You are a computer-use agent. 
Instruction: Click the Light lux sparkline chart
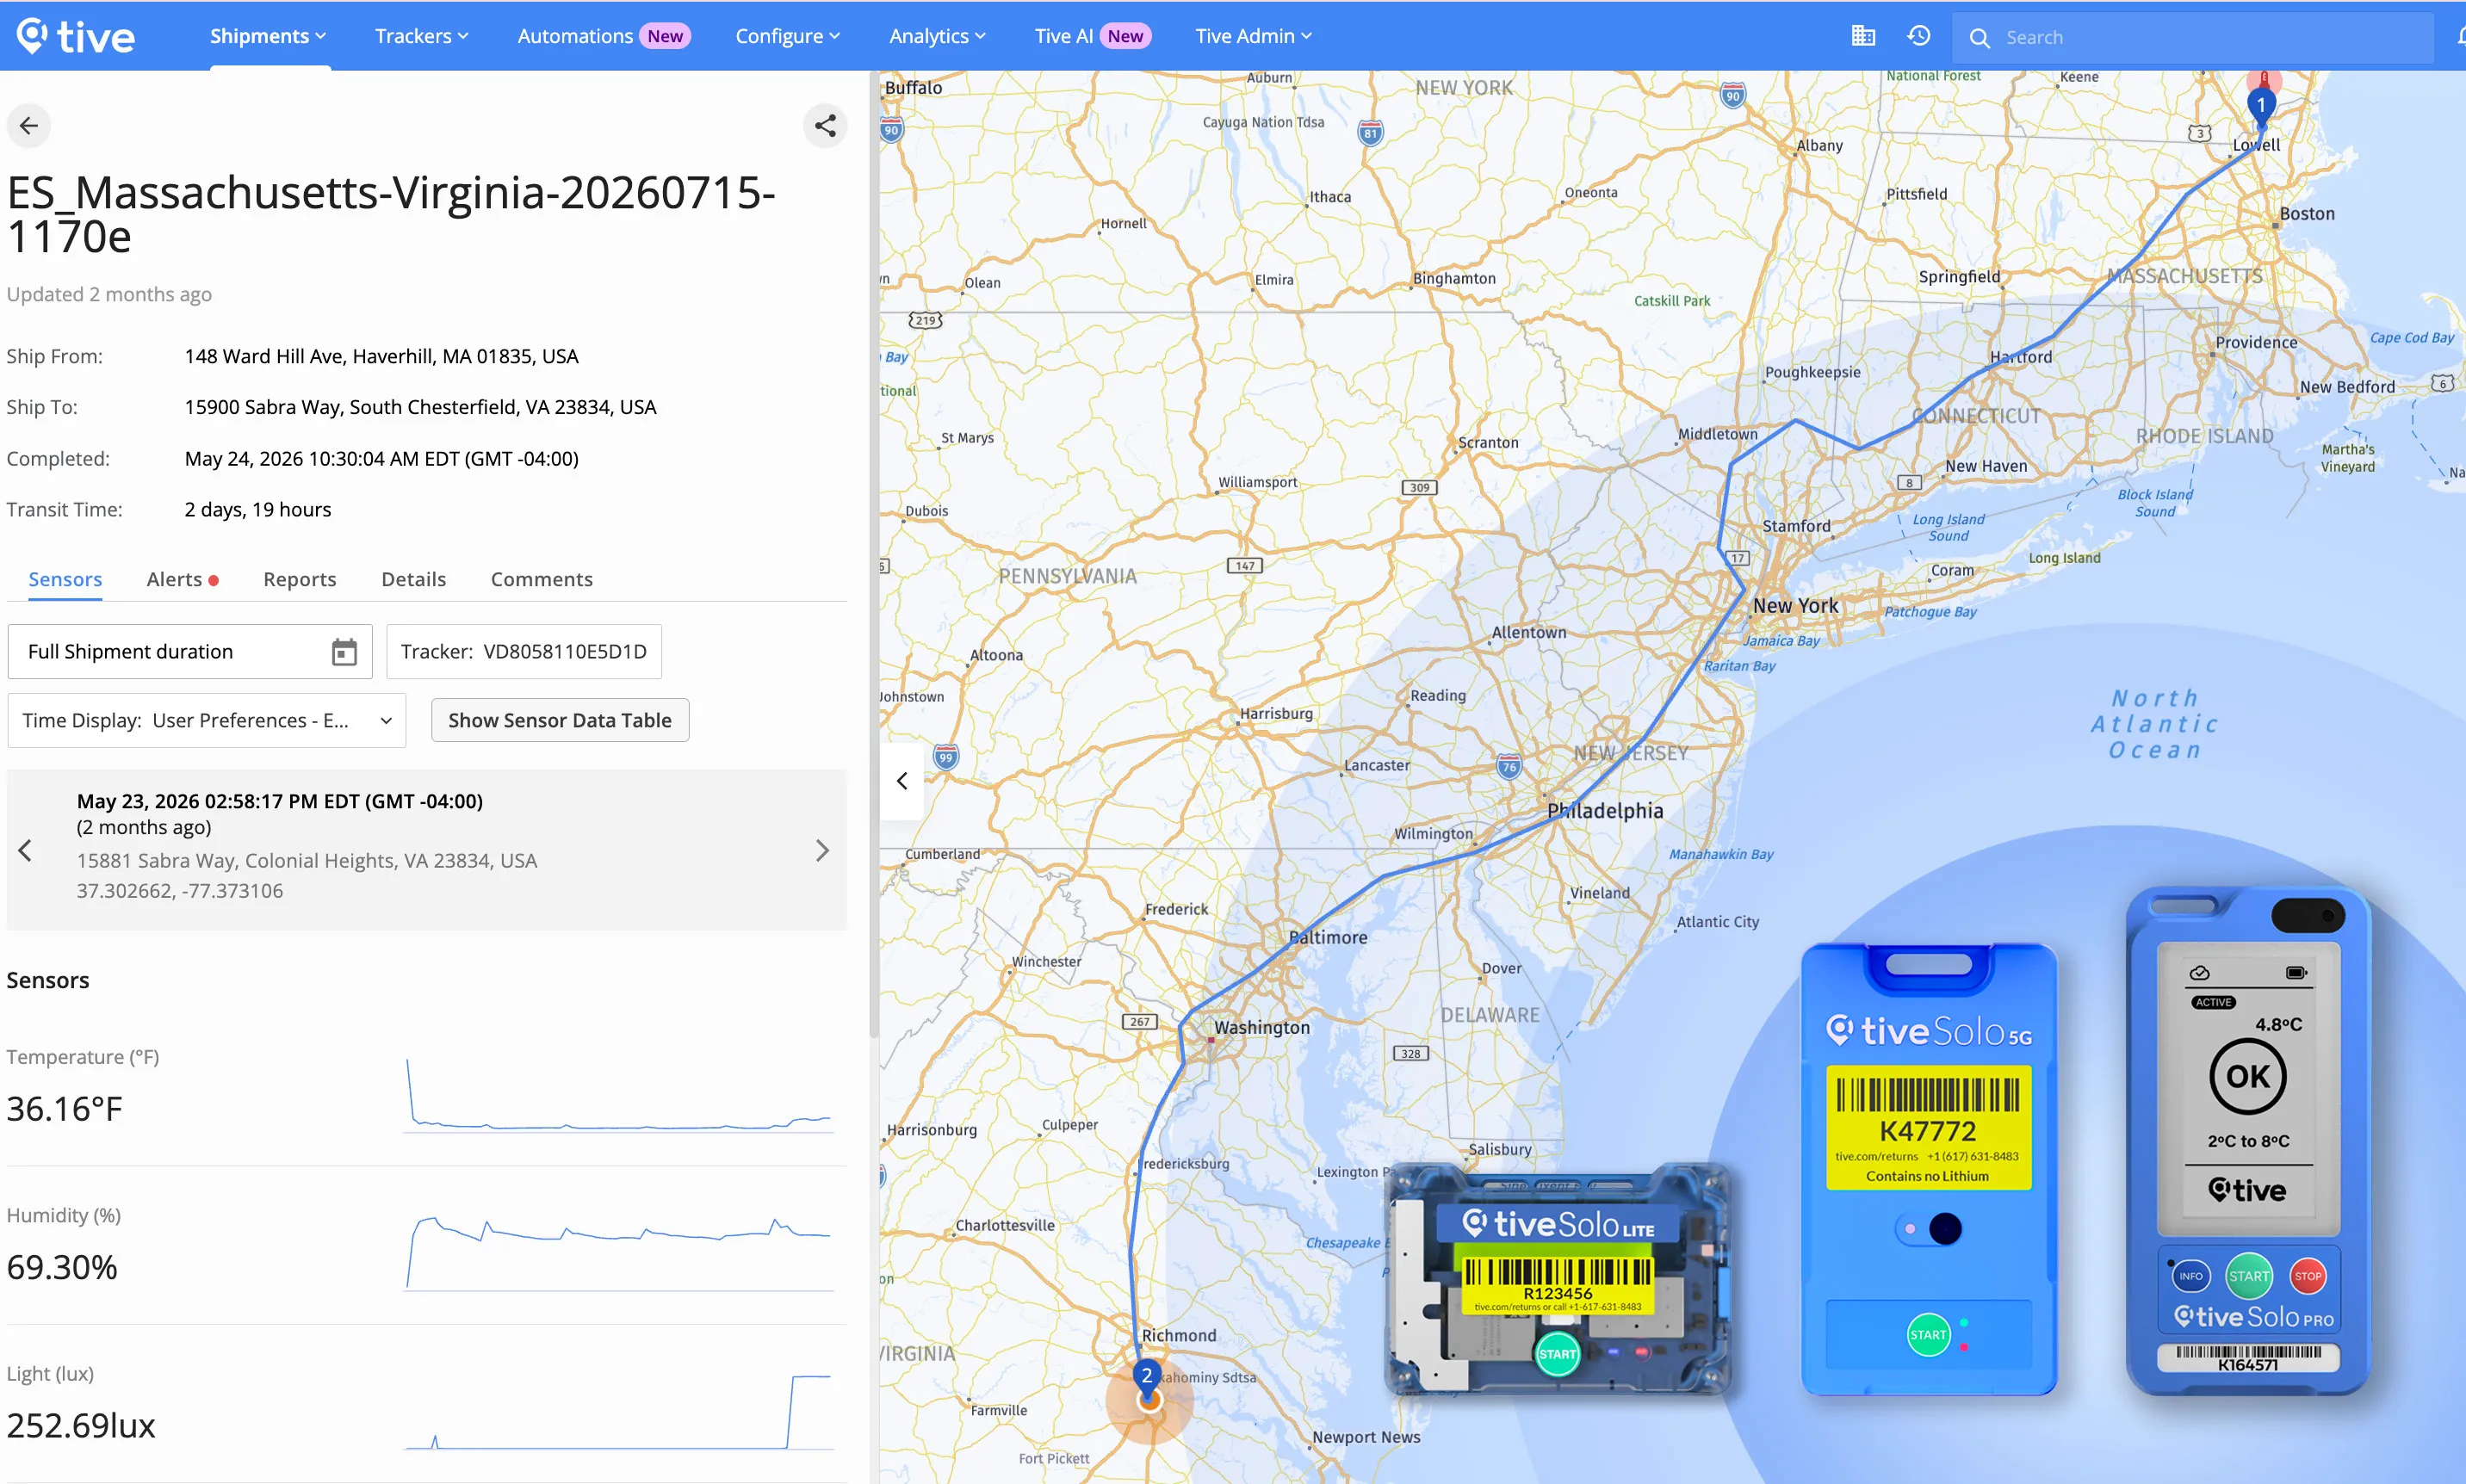619,1411
